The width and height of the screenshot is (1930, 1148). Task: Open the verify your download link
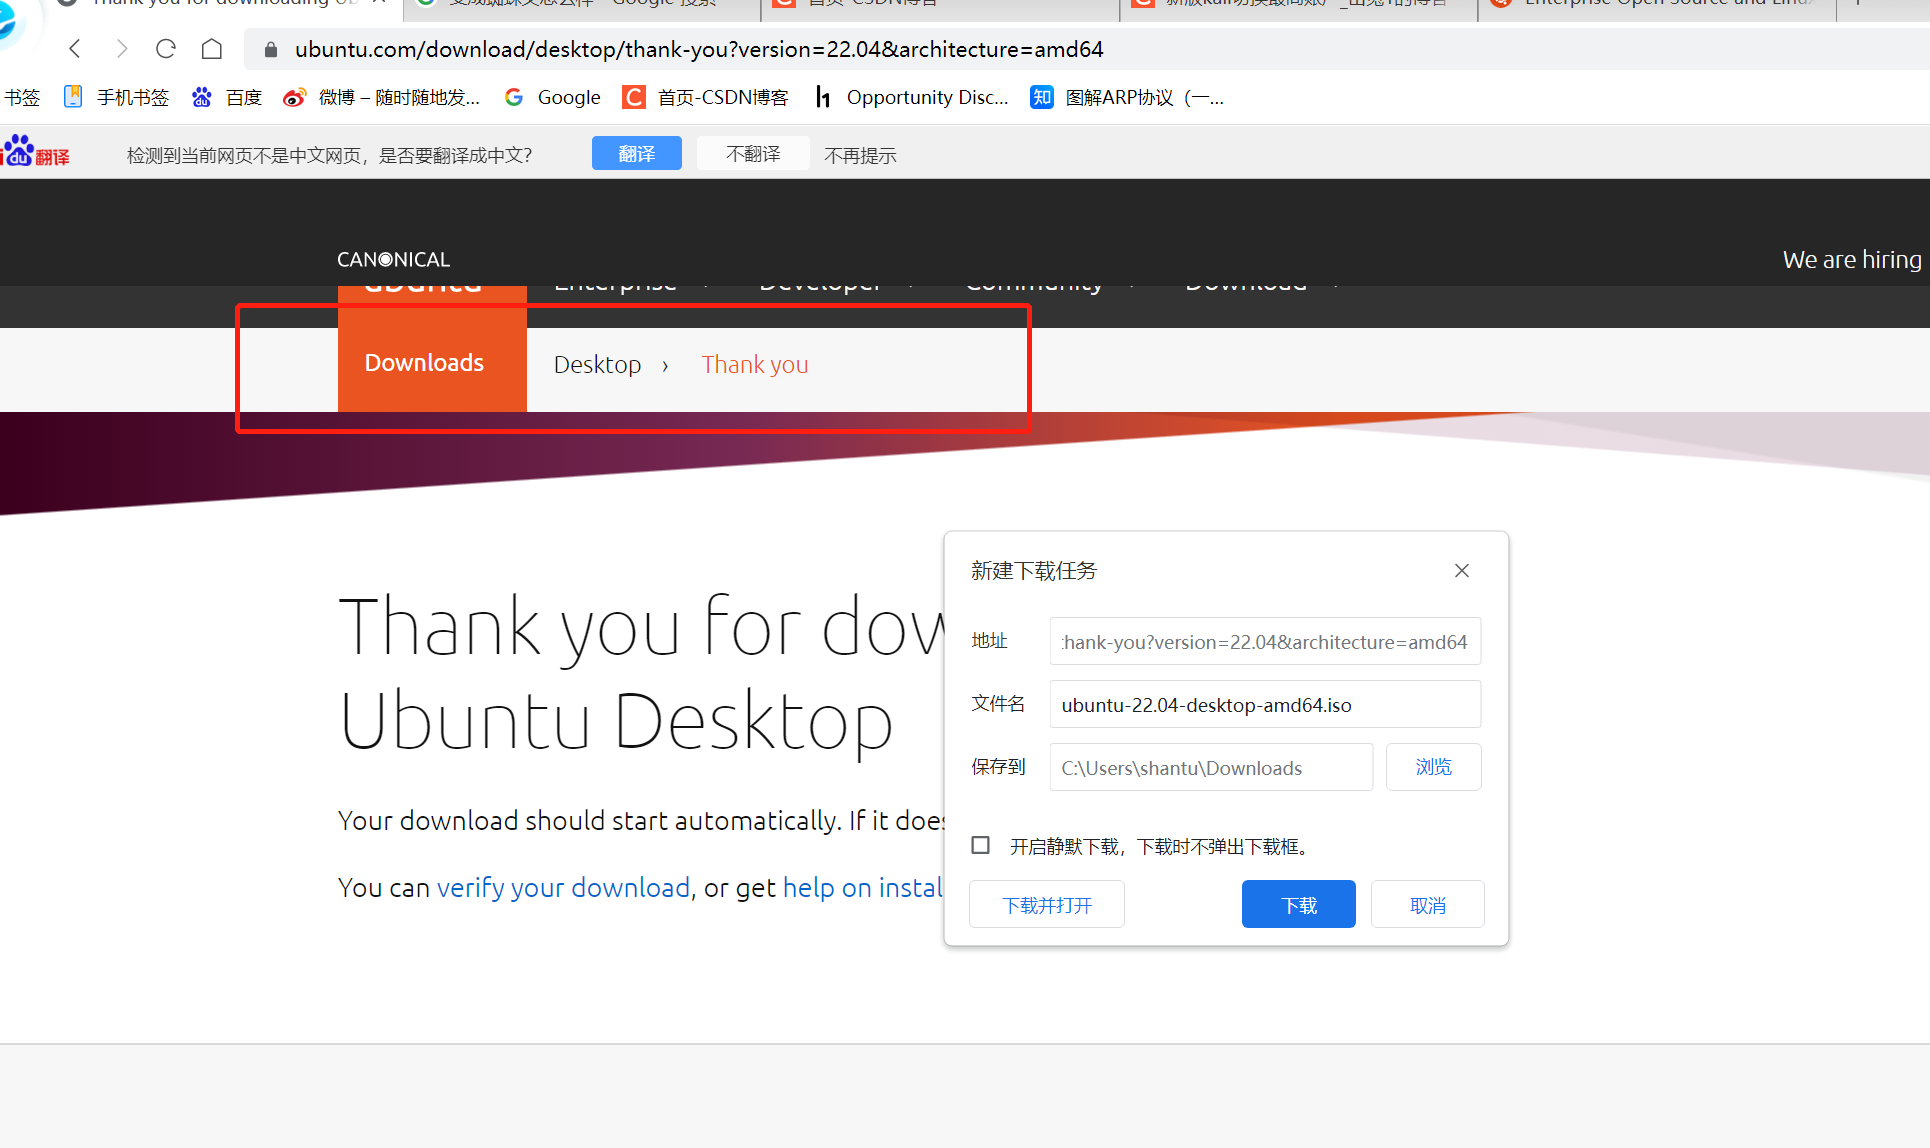(x=563, y=888)
